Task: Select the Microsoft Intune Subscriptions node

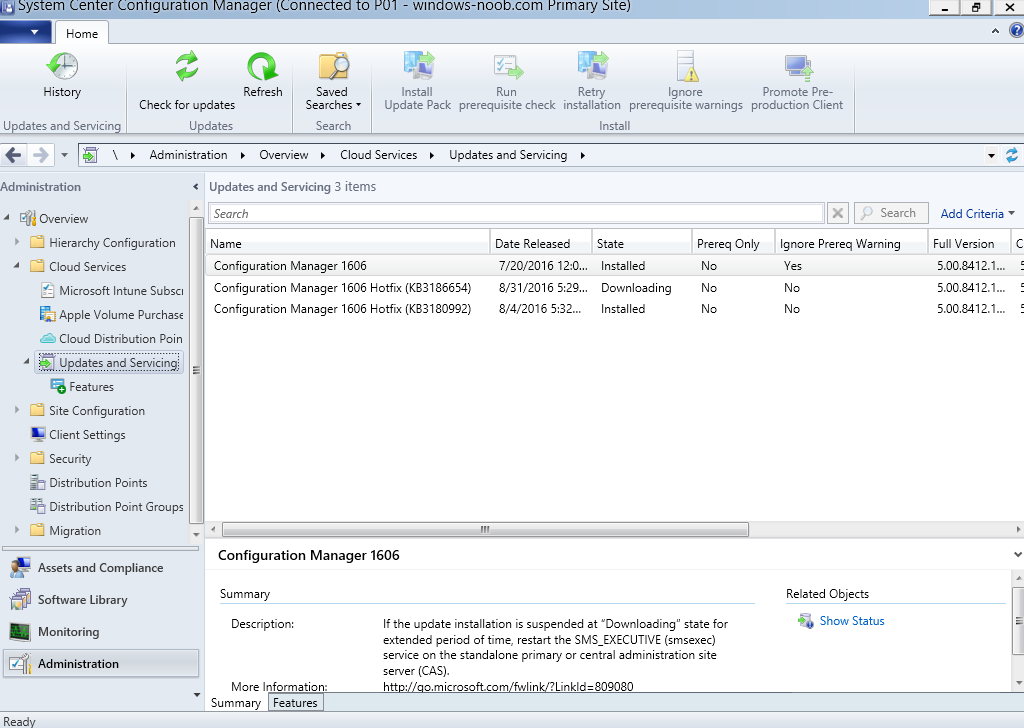Action: coord(112,291)
